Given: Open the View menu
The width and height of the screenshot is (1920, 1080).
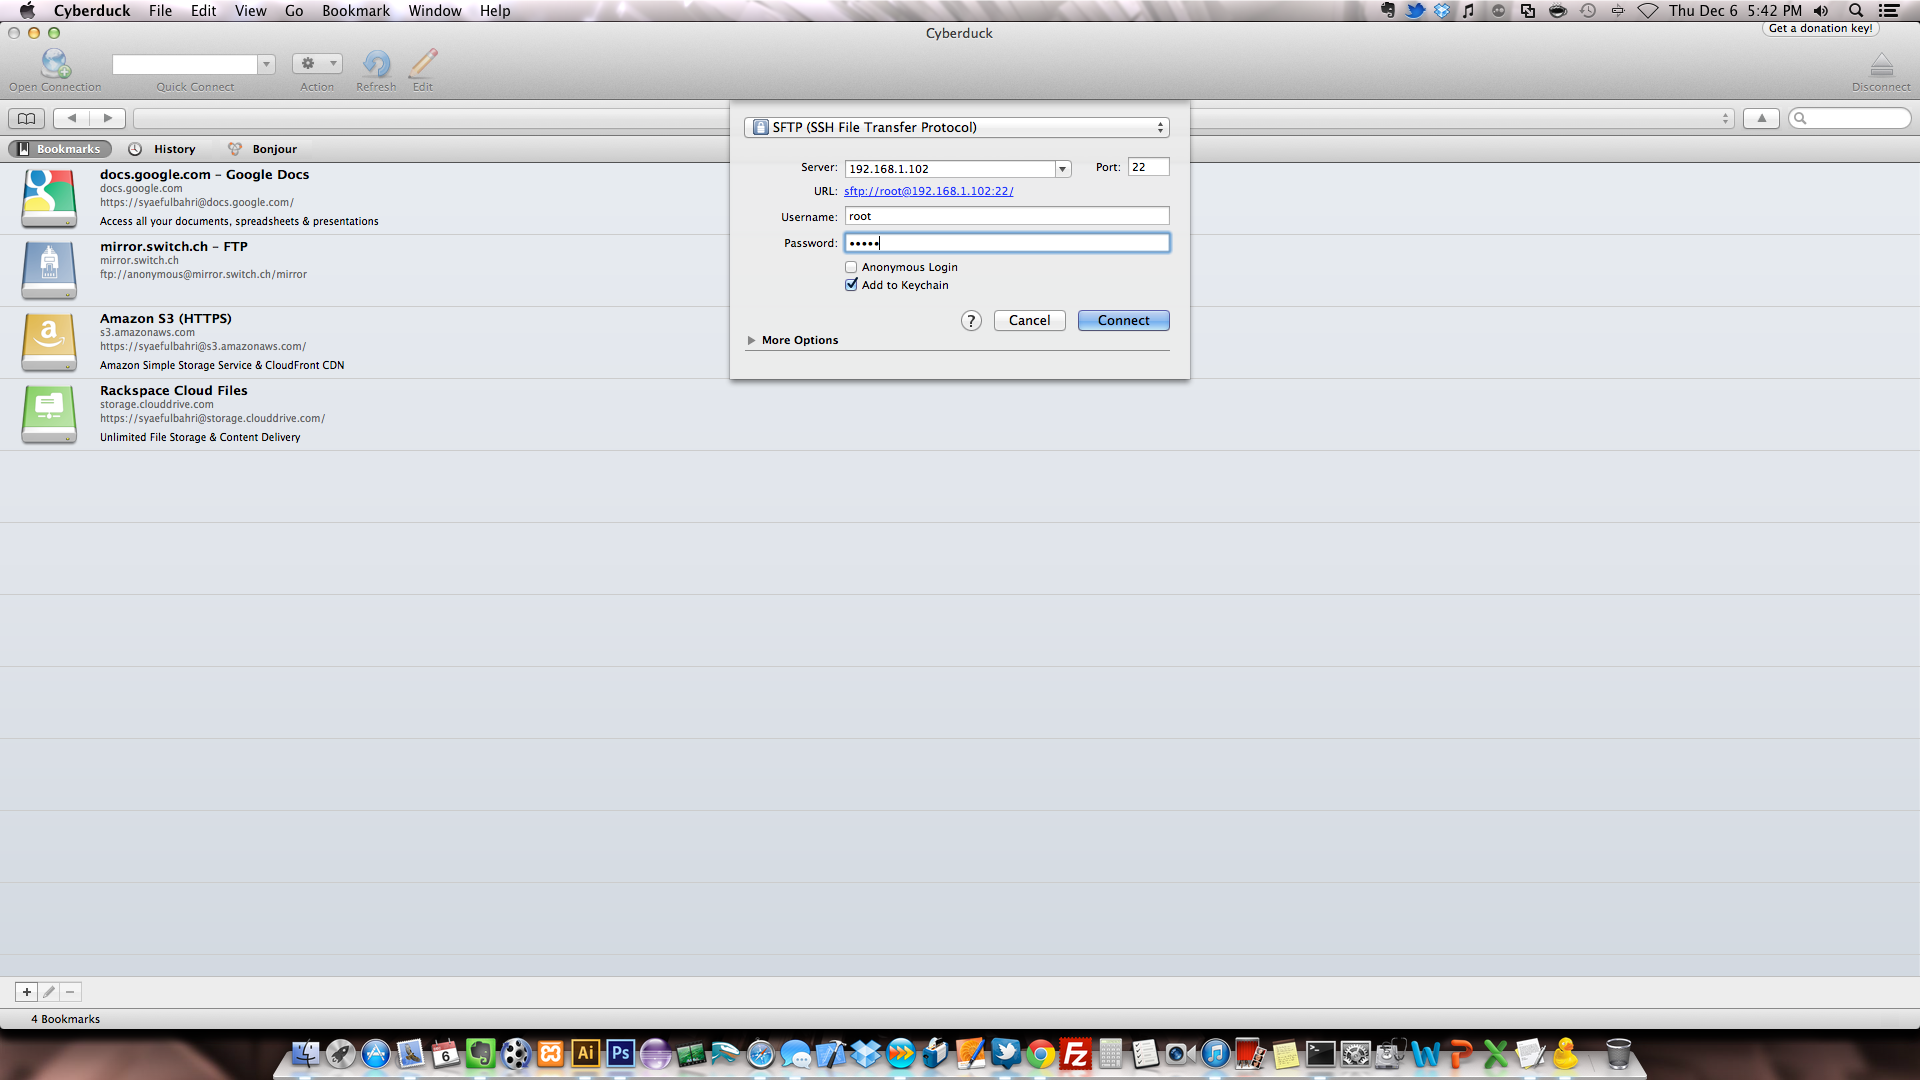Looking at the screenshot, I should click(x=250, y=10).
